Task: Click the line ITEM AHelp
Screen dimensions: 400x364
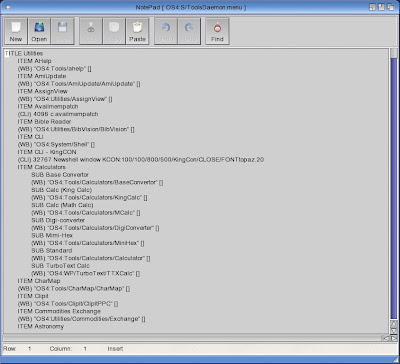Action: click(34, 61)
